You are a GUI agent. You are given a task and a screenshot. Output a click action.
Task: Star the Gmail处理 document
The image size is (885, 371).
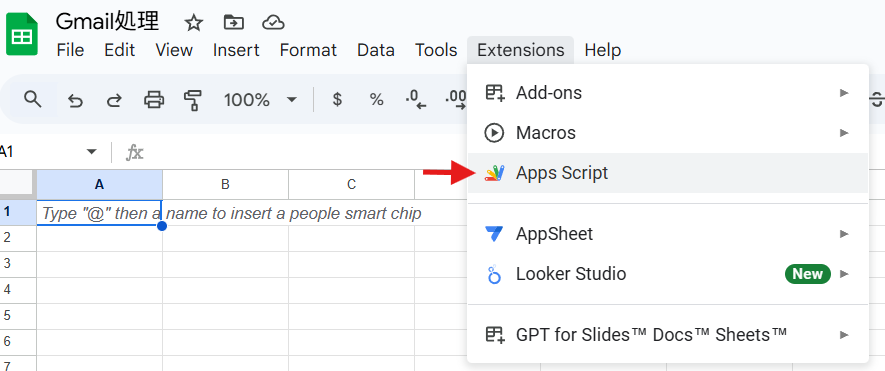tap(194, 23)
